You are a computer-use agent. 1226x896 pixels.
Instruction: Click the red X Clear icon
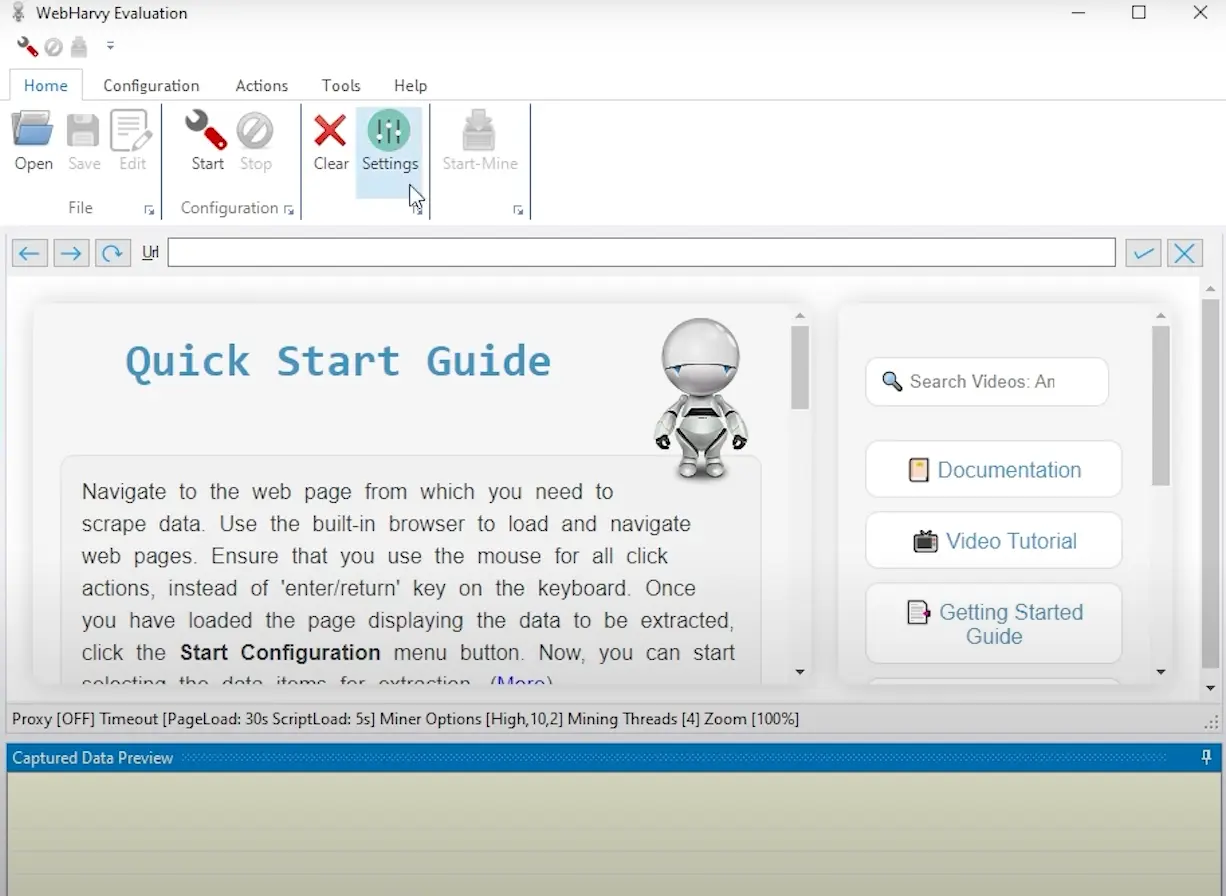330,133
